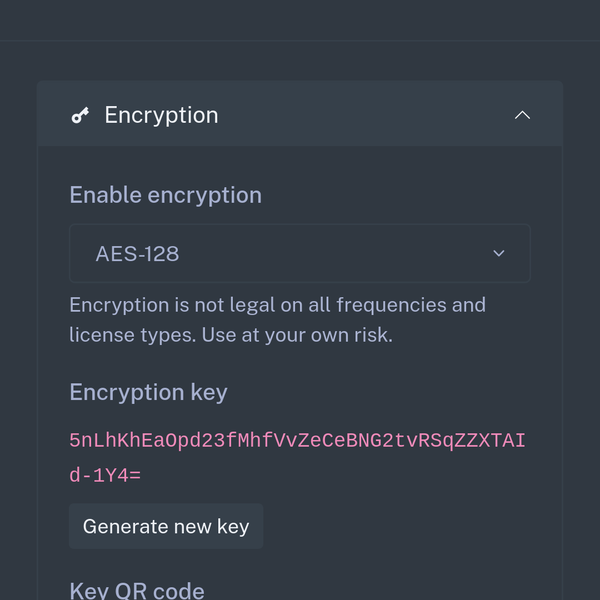Collapse the Encryption section with chevron
The width and height of the screenshot is (600, 600).
(522, 115)
